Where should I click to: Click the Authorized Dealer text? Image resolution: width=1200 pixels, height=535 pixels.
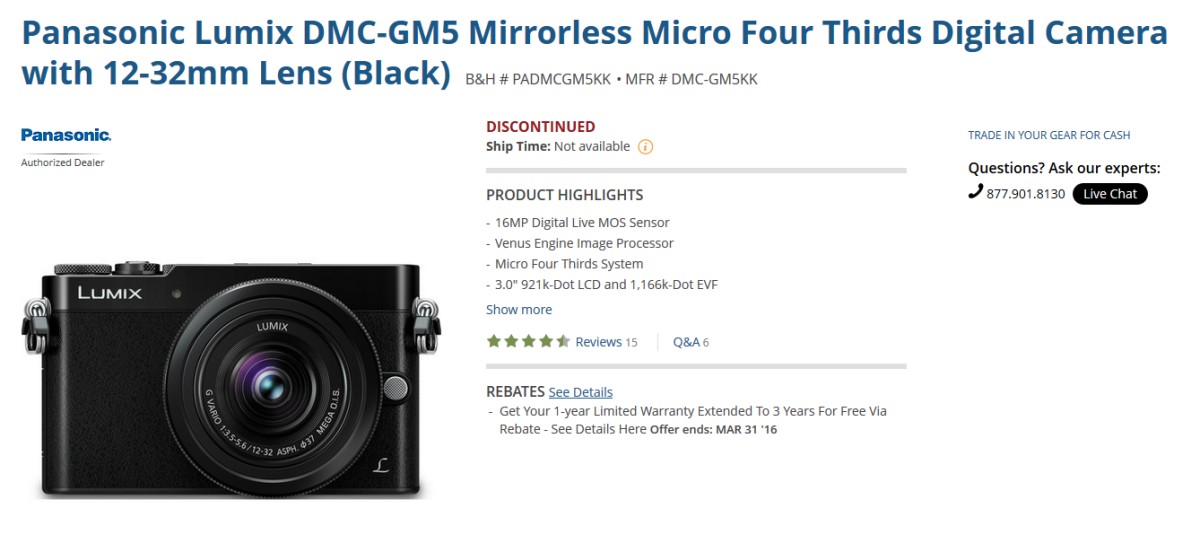(x=63, y=162)
